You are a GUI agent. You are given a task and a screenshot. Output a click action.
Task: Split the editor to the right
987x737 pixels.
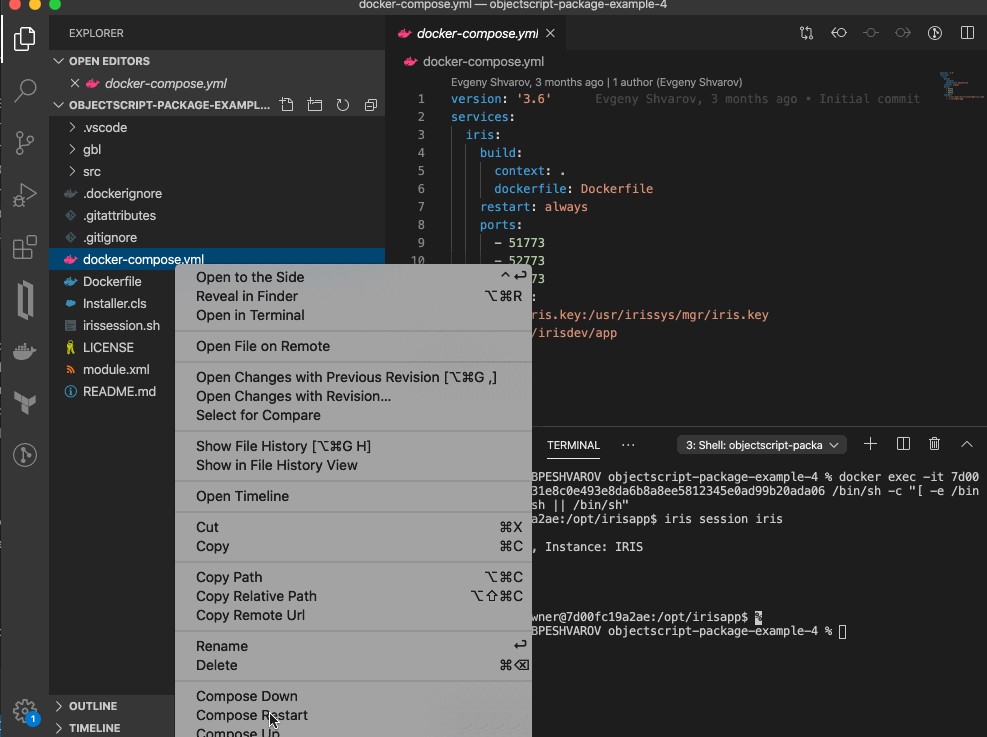(x=967, y=33)
